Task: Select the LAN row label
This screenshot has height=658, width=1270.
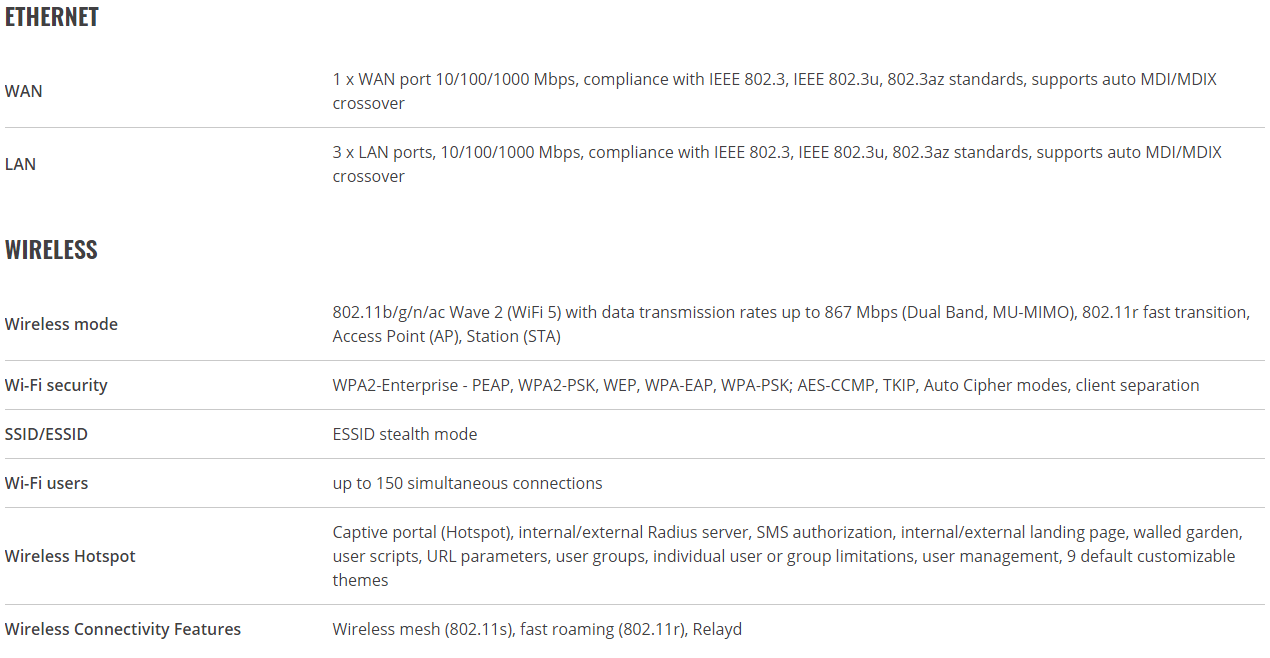Action: [x=20, y=164]
